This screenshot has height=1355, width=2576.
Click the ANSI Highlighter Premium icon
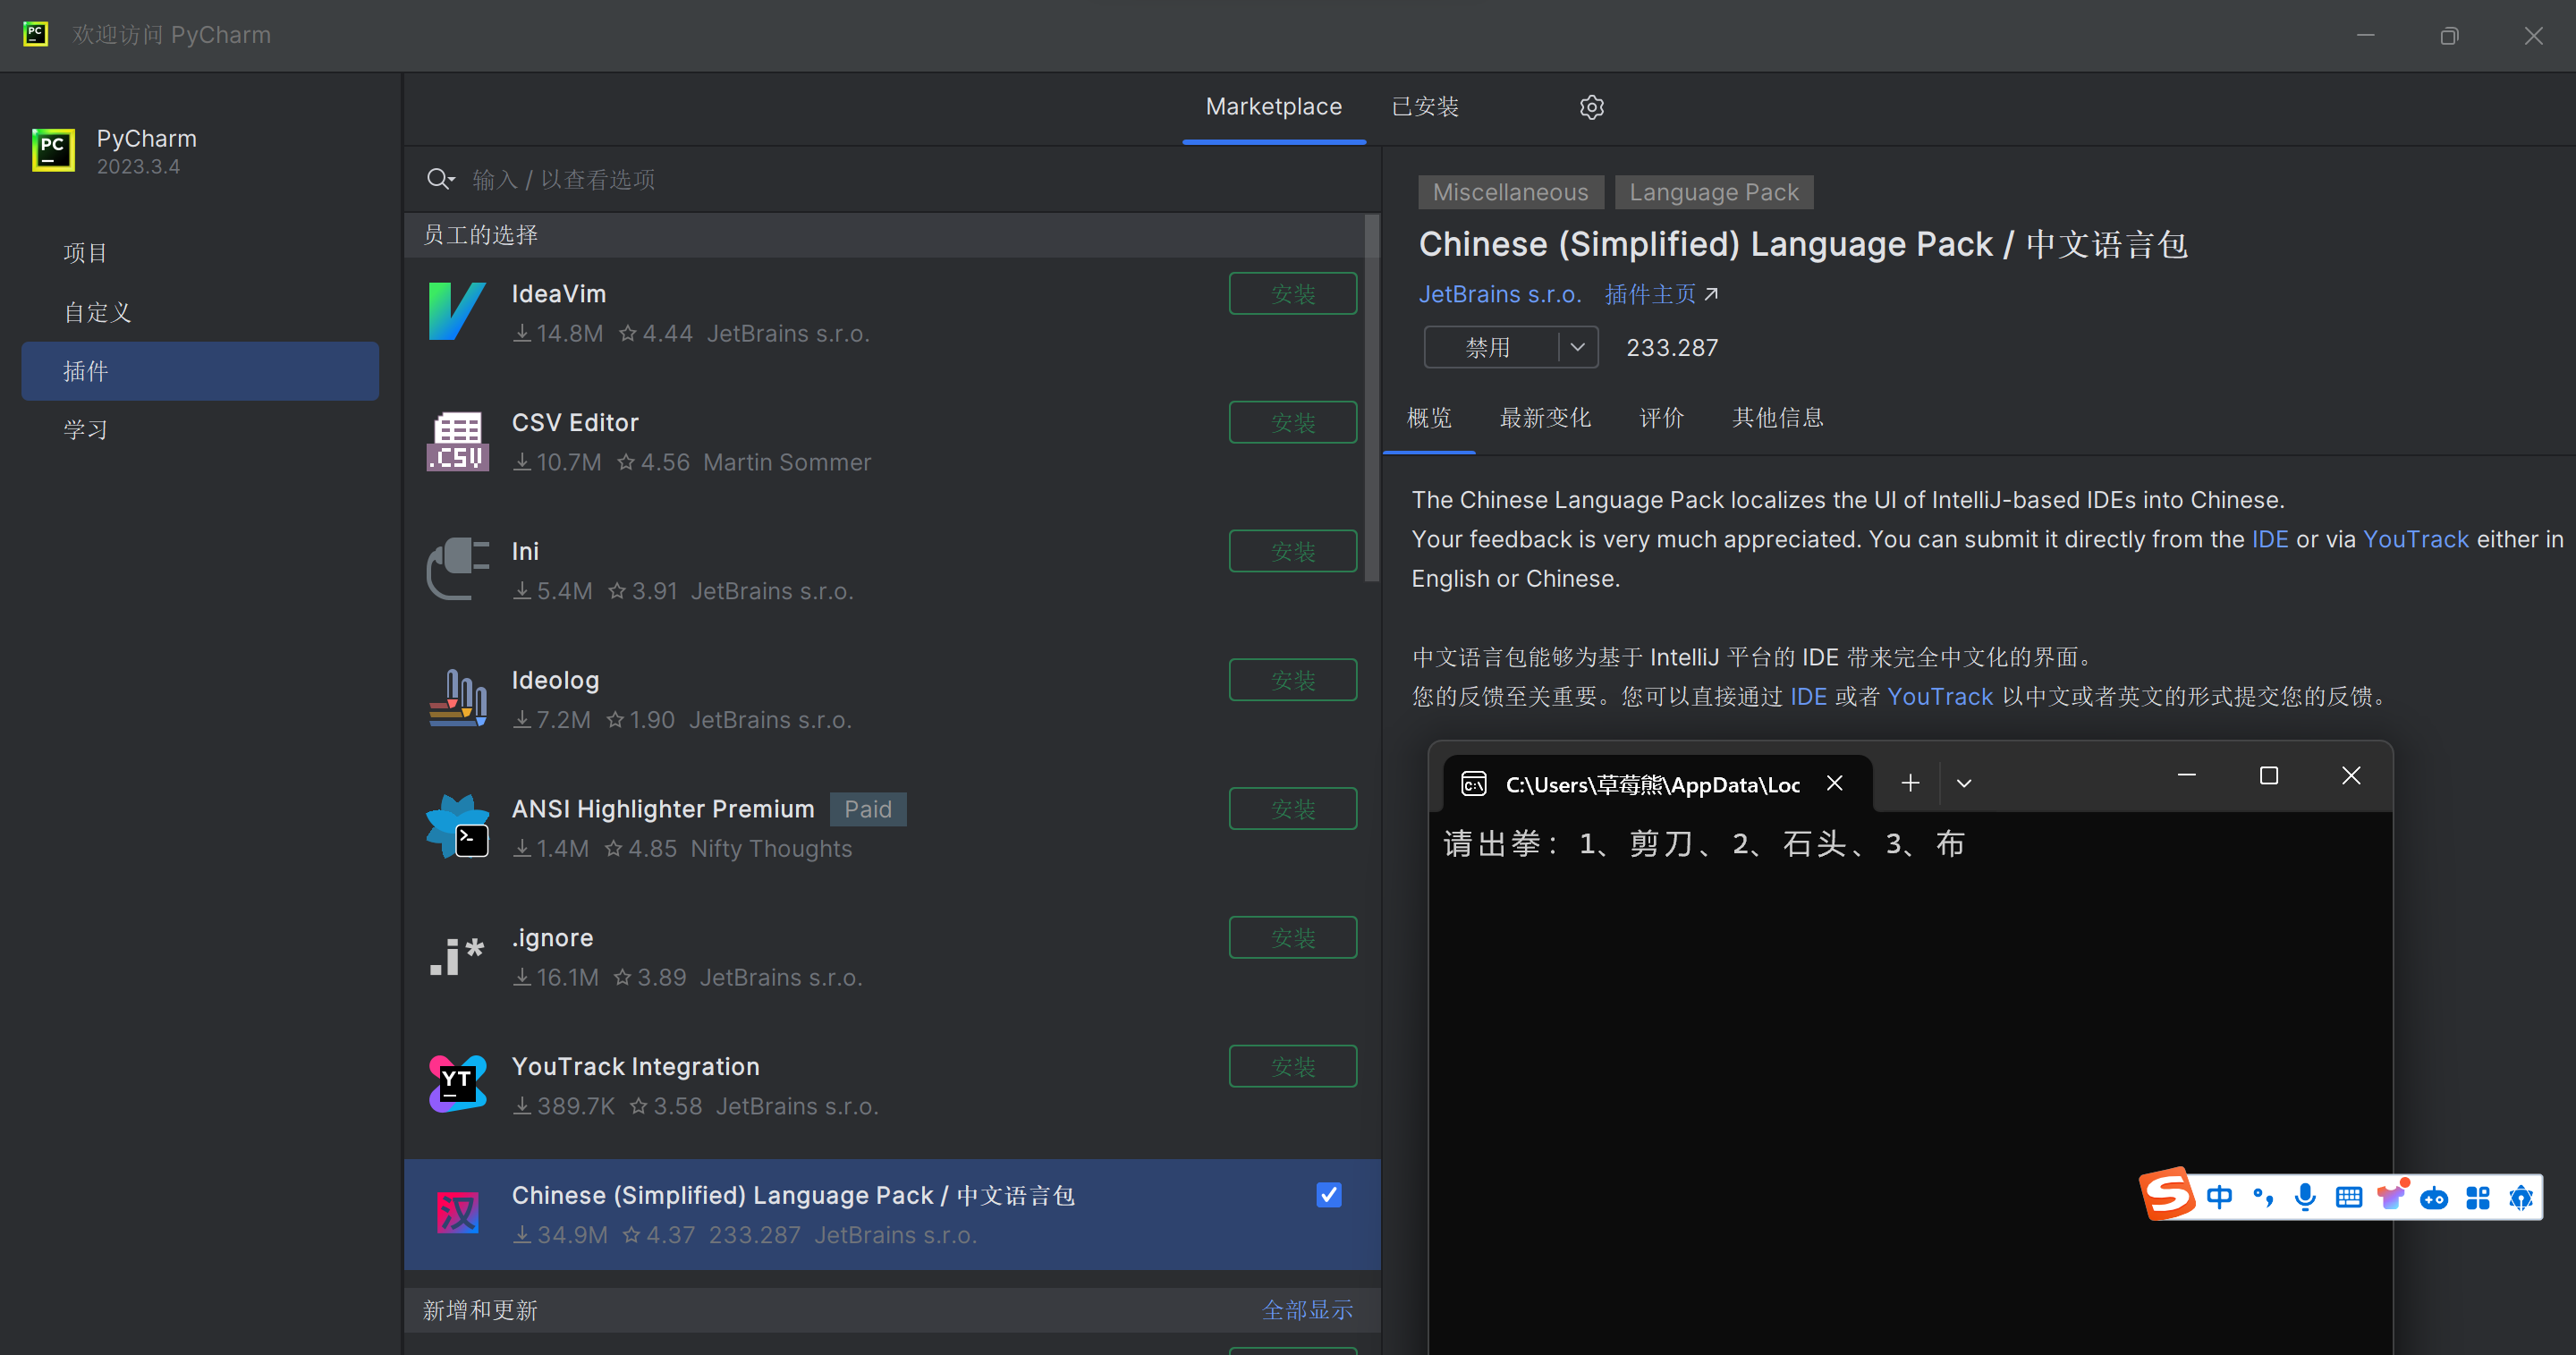(x=457, y=827)
